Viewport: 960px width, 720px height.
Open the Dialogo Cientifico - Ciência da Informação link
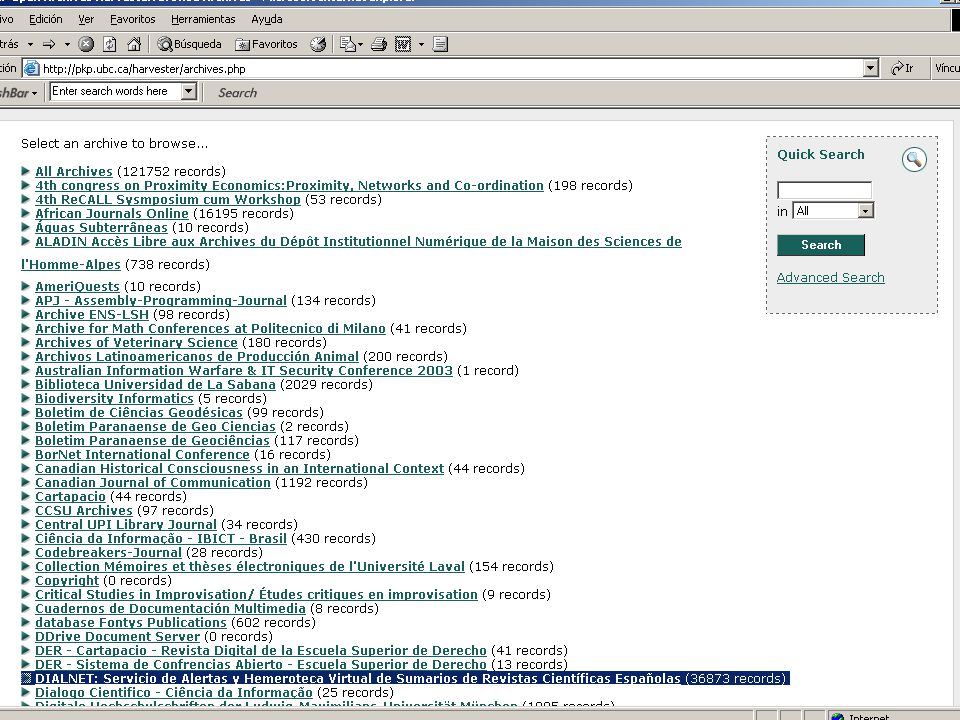point(173,692)
